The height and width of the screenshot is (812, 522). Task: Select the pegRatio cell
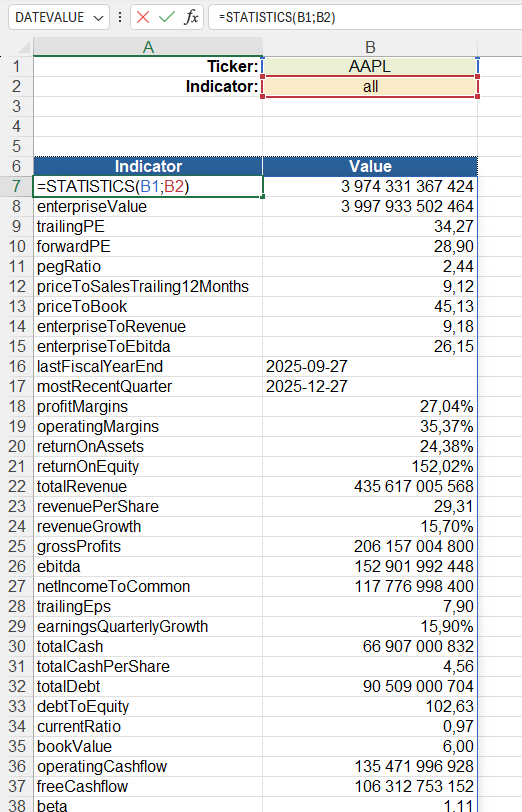[148, 267]
